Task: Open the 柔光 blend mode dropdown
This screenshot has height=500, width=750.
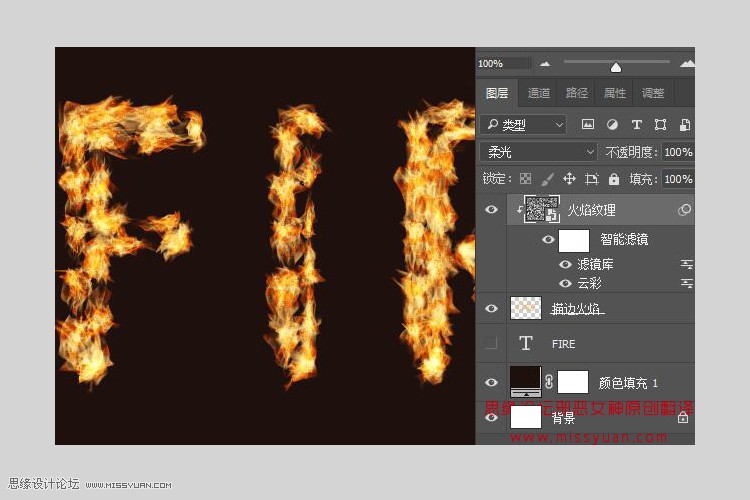Action: [x=539, y=152]
